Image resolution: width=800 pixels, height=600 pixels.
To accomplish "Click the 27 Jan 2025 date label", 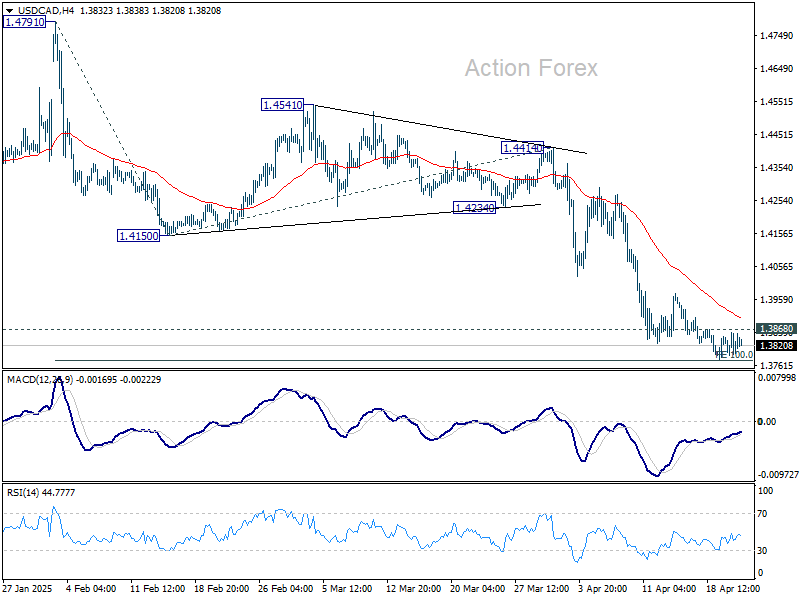I will (28, 588).
